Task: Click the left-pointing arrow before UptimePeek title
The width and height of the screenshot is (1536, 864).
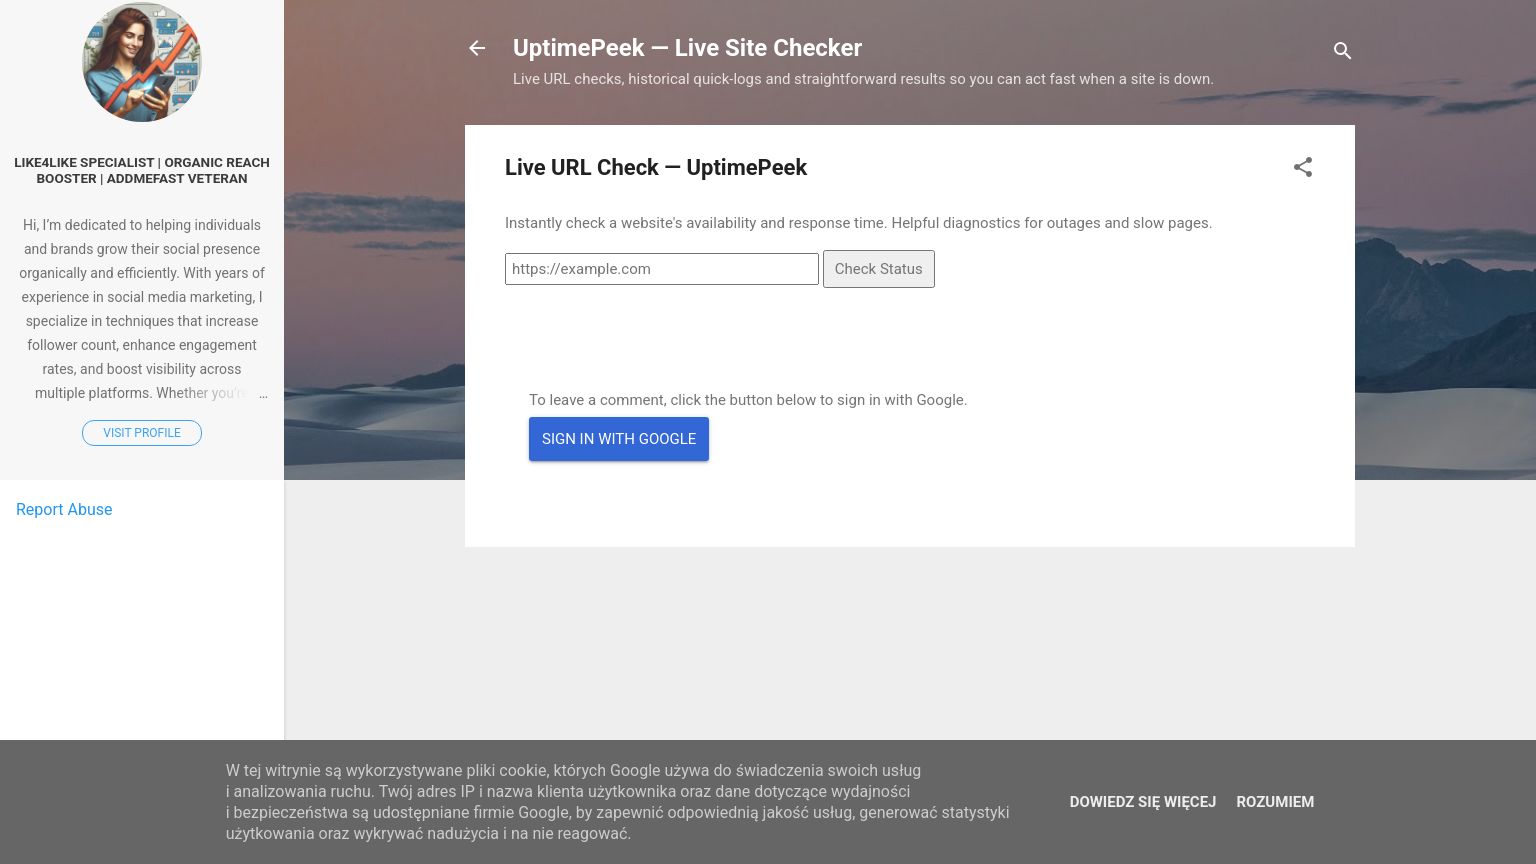Action: [x=477, y=48]
